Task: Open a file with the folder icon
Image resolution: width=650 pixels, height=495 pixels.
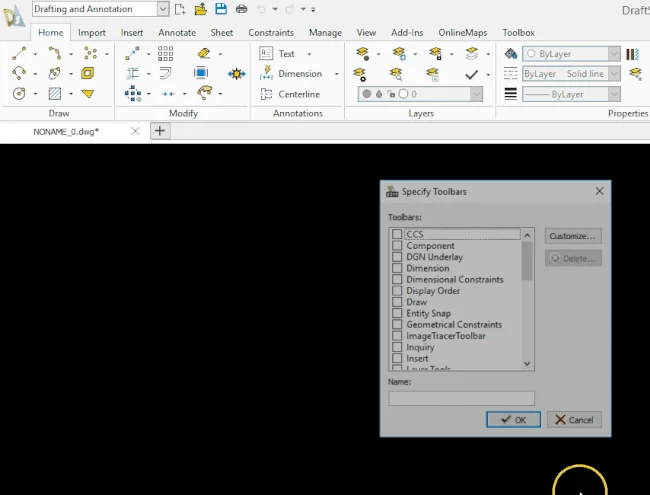Action: click(200, 9)
